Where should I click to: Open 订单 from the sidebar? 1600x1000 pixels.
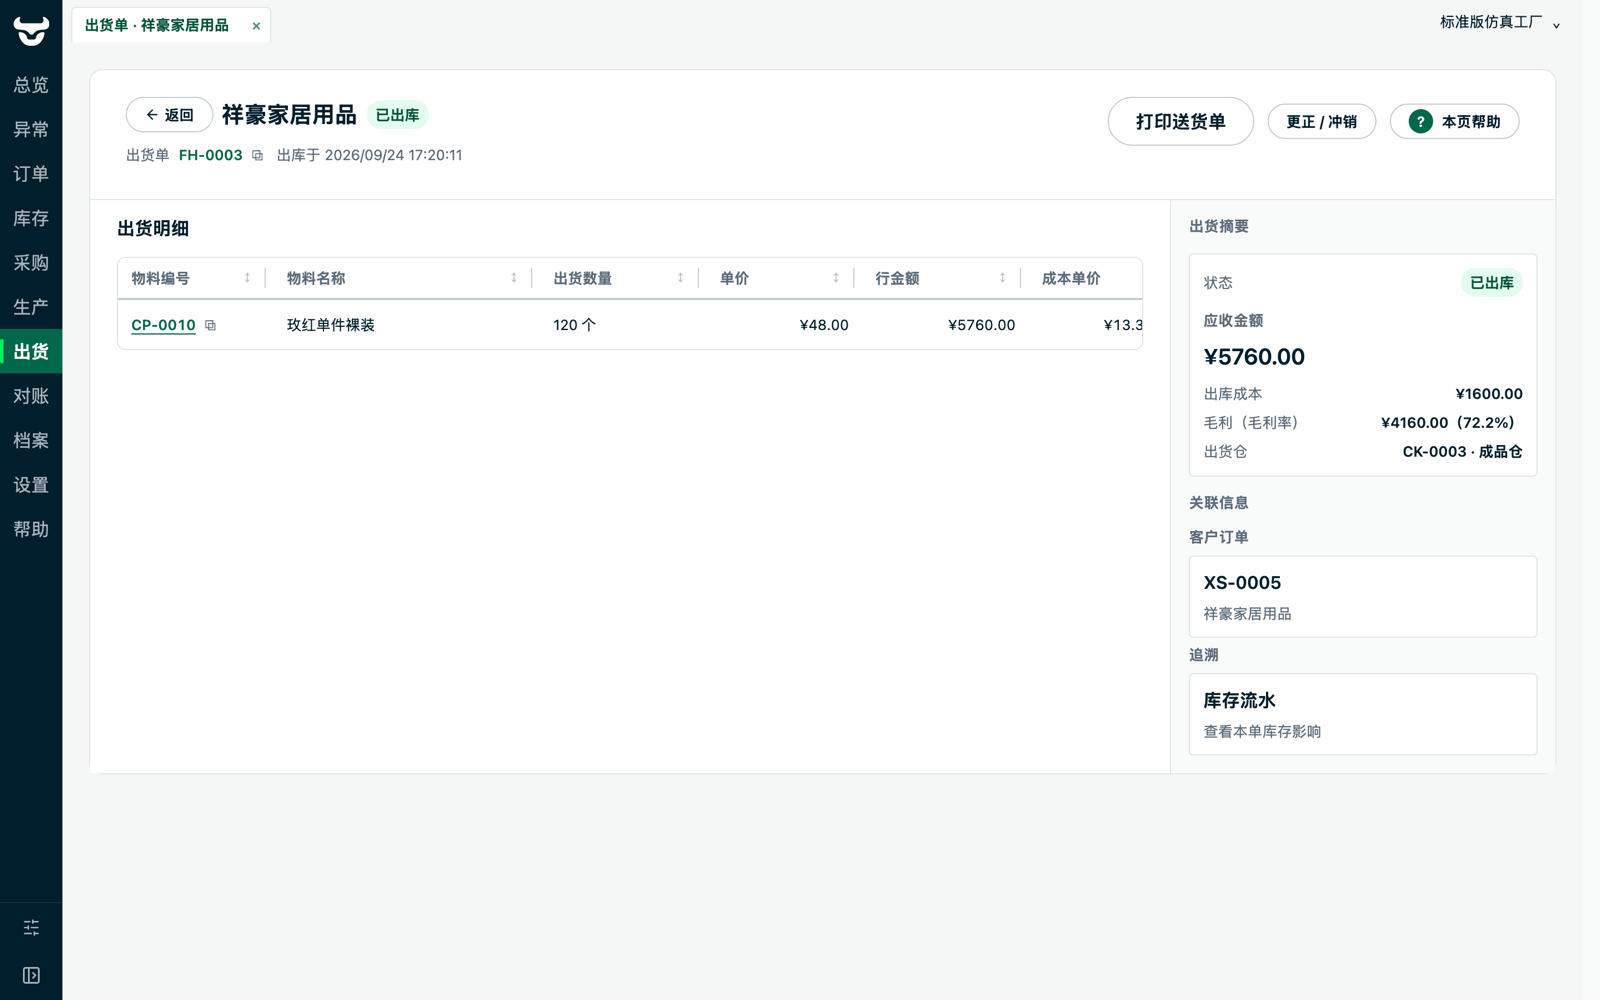click(x=31, y=174)
